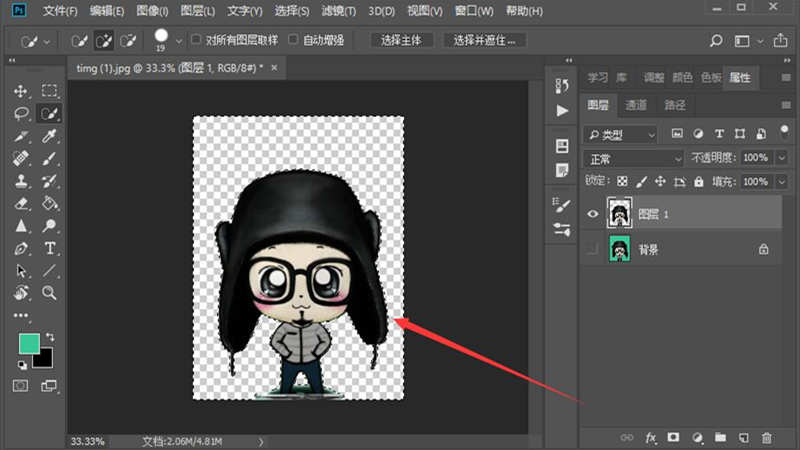Add a layer mask
Image resolution: width=800 pixels, height=450 pixels.
pyautogui.click(x=673, y=437)
